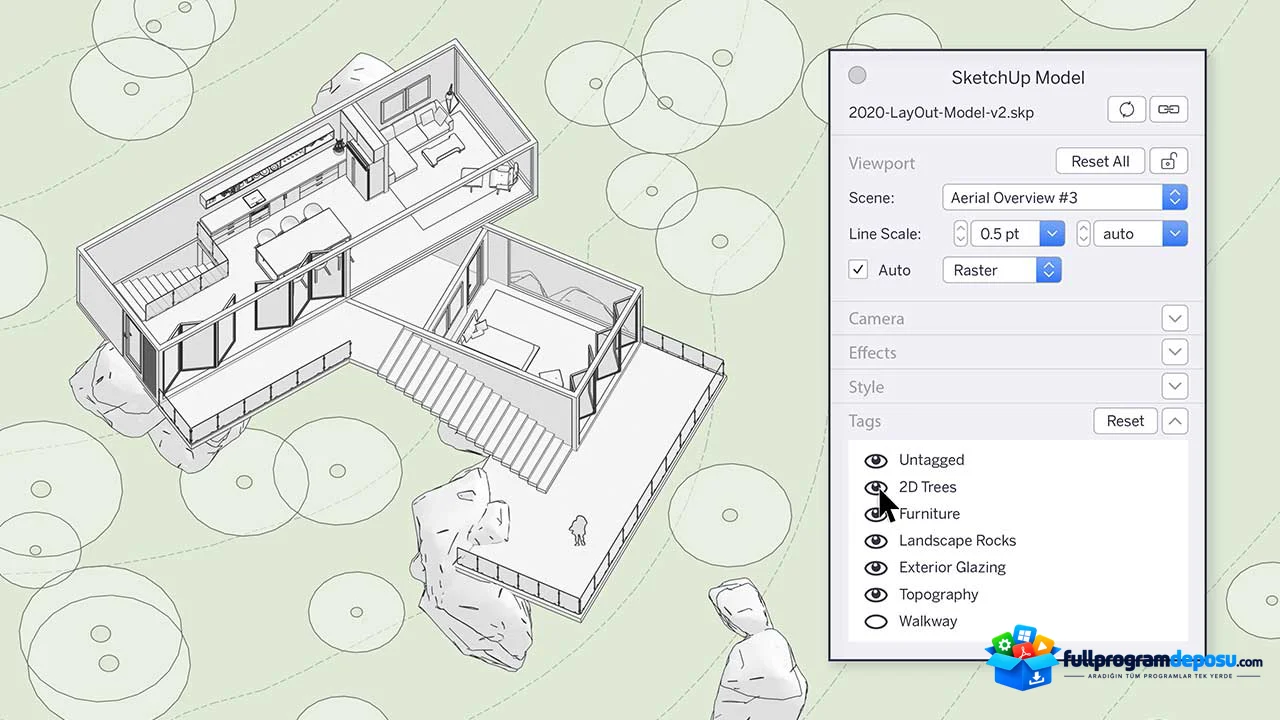Open the Scene dropdown
The image size is (1280, 720).
(x=1065, y=197)
